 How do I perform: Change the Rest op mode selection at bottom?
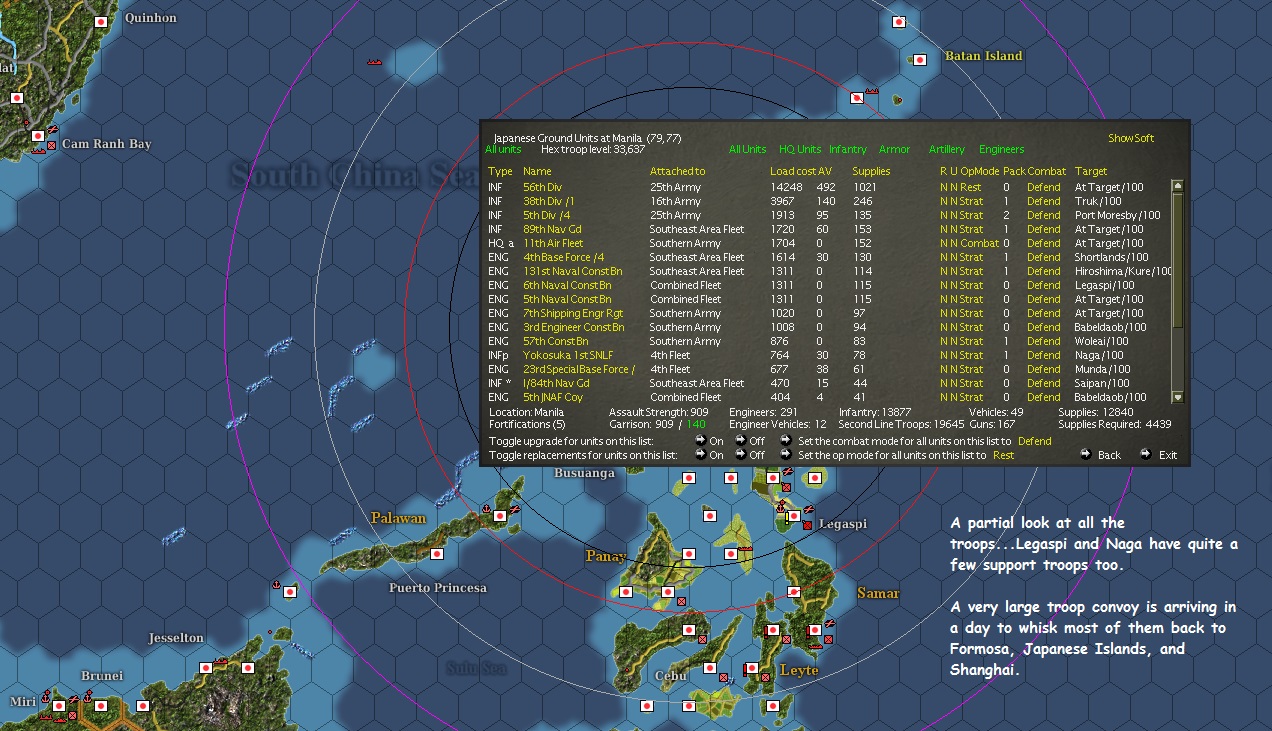pyautogui.click(x=1003, y=455)
